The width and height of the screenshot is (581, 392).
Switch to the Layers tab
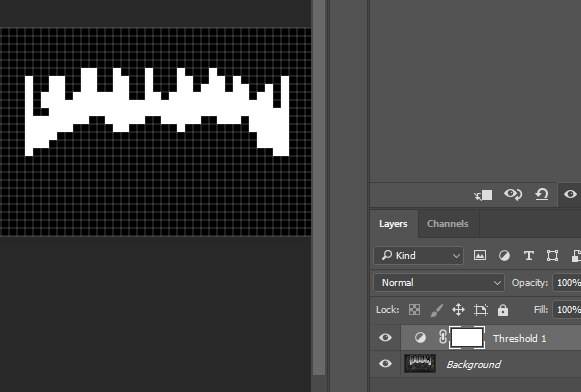tap(393, 224)
